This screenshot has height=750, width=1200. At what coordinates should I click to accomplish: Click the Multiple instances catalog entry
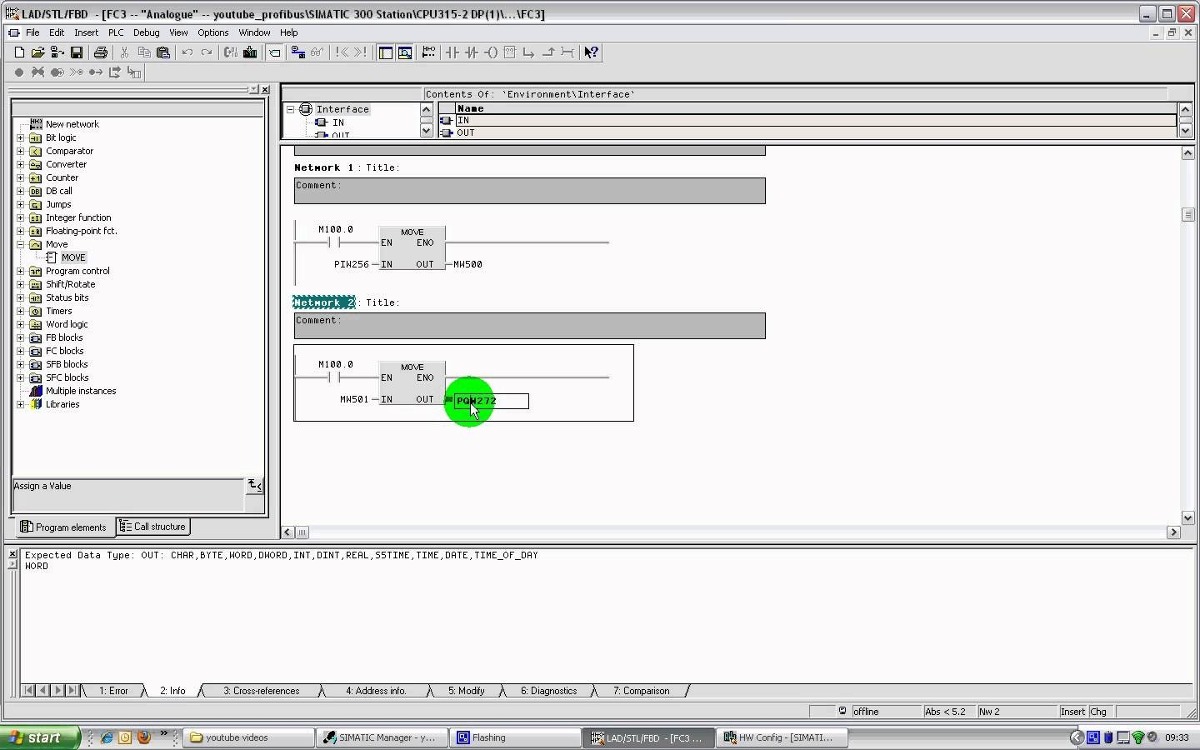pyautogui.click(x=80, y=391)
